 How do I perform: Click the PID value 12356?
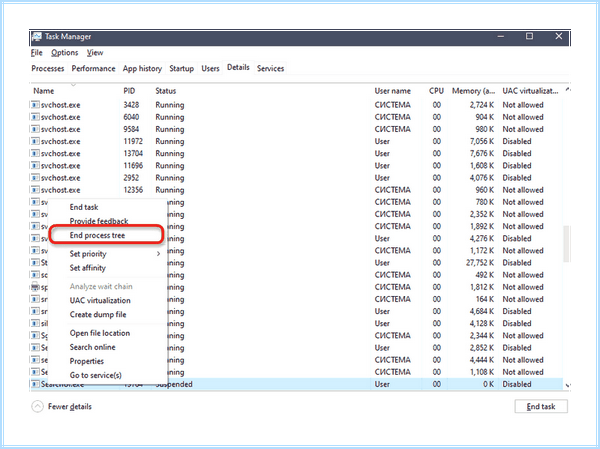point(133,190)
